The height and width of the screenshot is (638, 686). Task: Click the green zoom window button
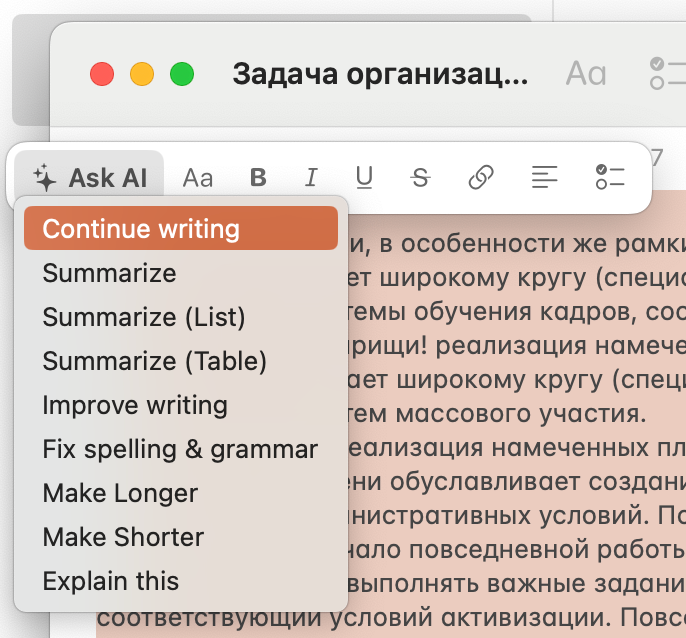tap(182, 74)
